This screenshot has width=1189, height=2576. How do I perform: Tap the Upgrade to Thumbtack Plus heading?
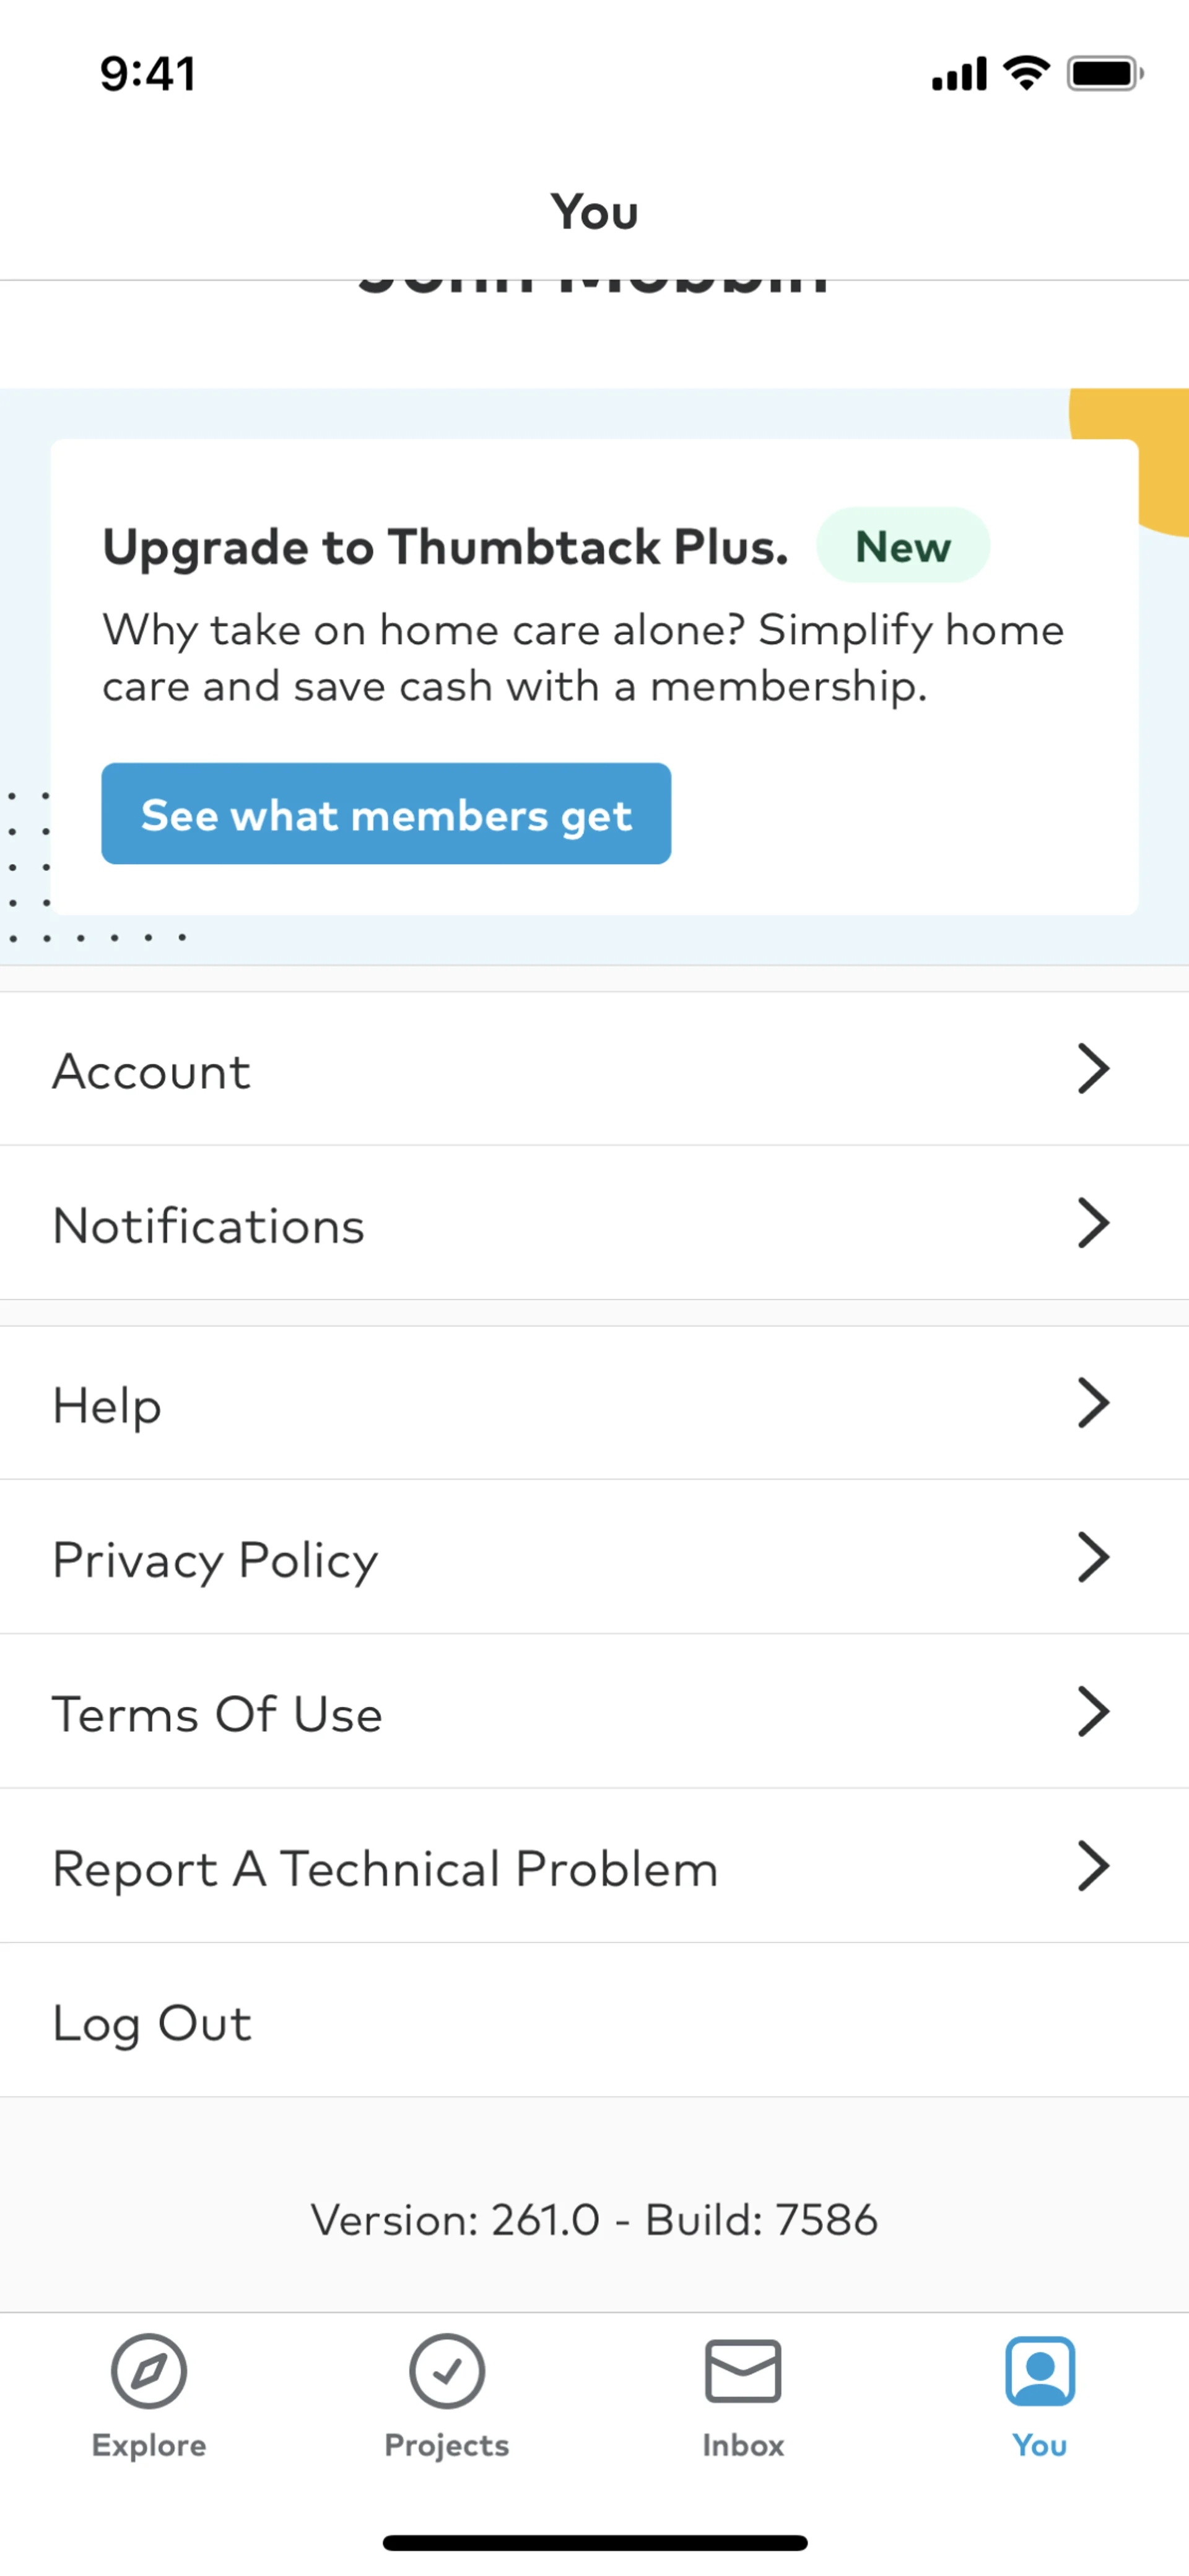coord(445,547)
